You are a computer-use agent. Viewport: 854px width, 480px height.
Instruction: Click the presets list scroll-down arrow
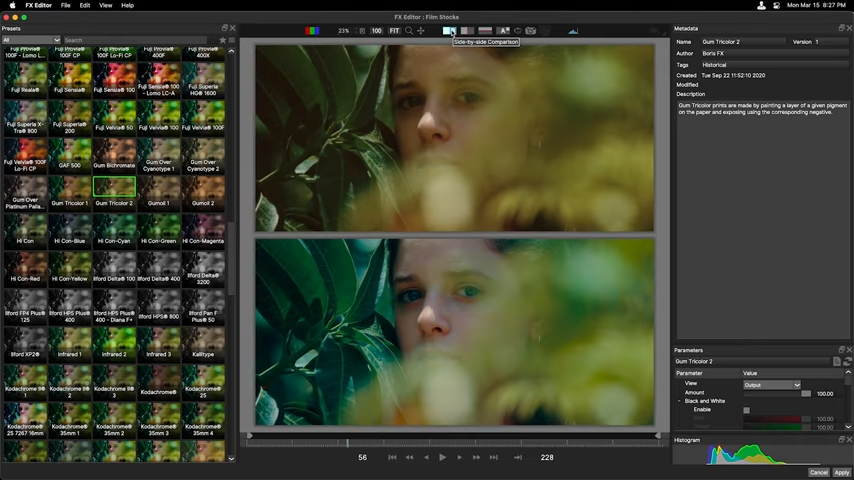pos(231,458)
